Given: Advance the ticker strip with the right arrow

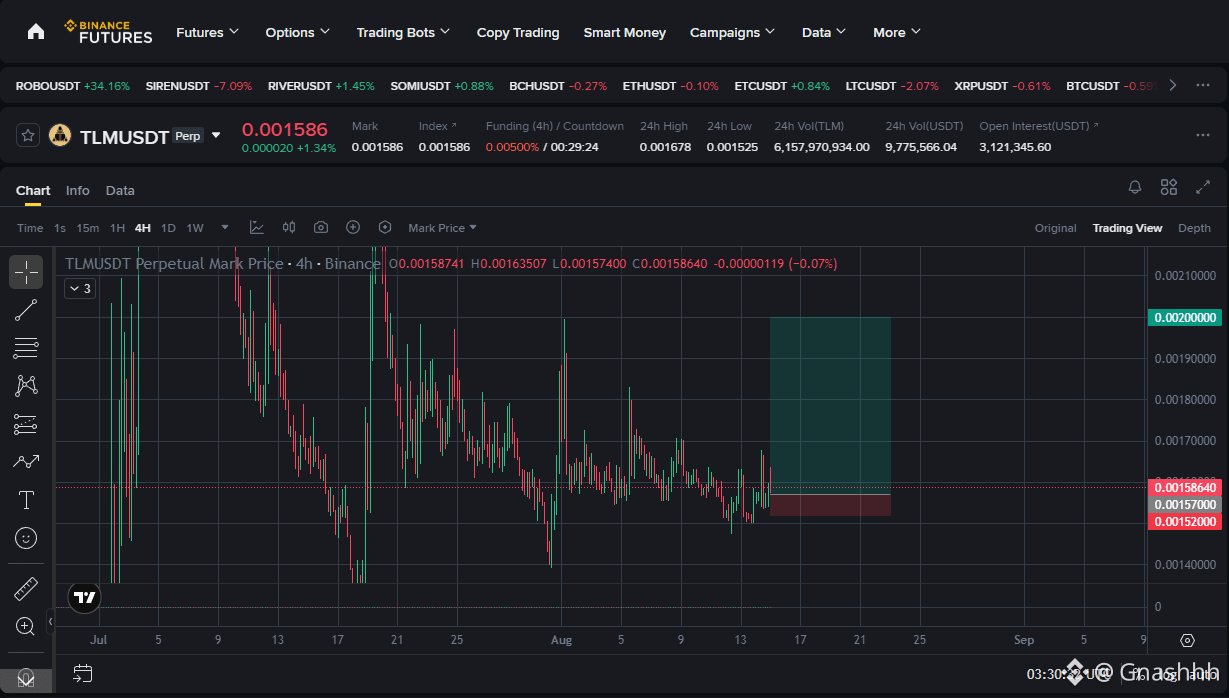Looking at the screenshot, I should point(1173,85).
